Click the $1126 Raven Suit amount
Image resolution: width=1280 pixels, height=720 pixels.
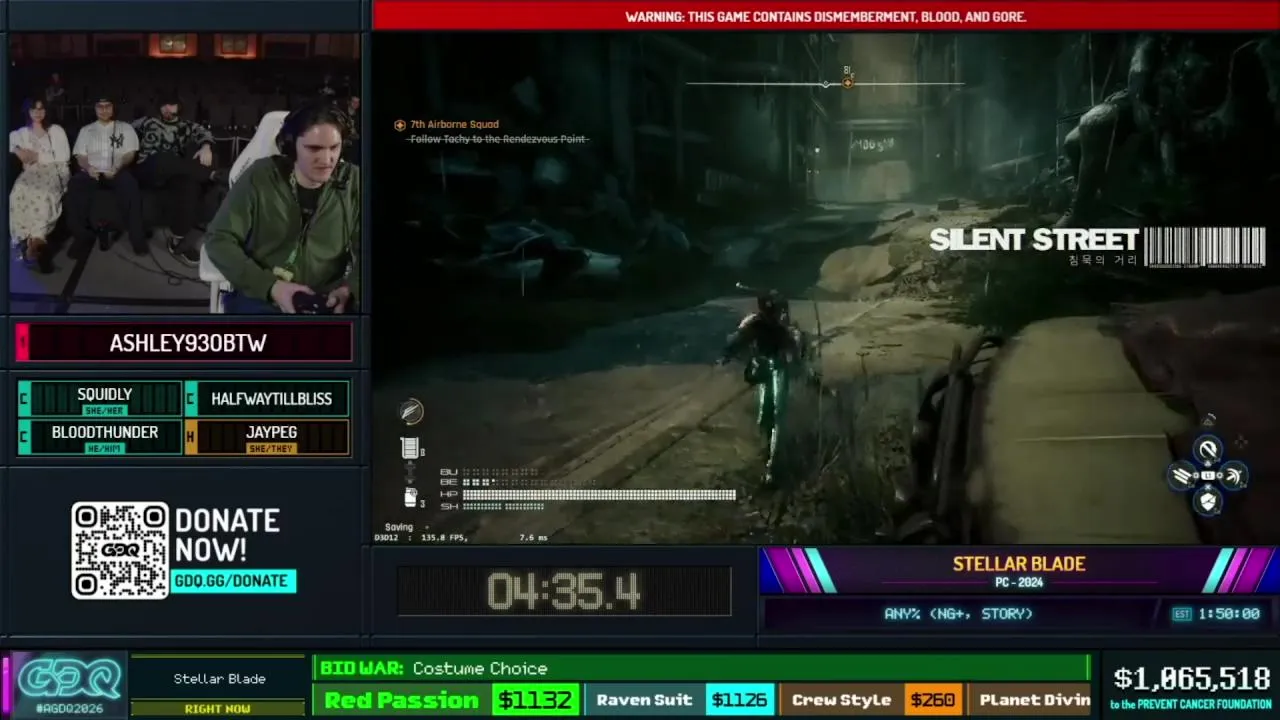tap(739, 700)
